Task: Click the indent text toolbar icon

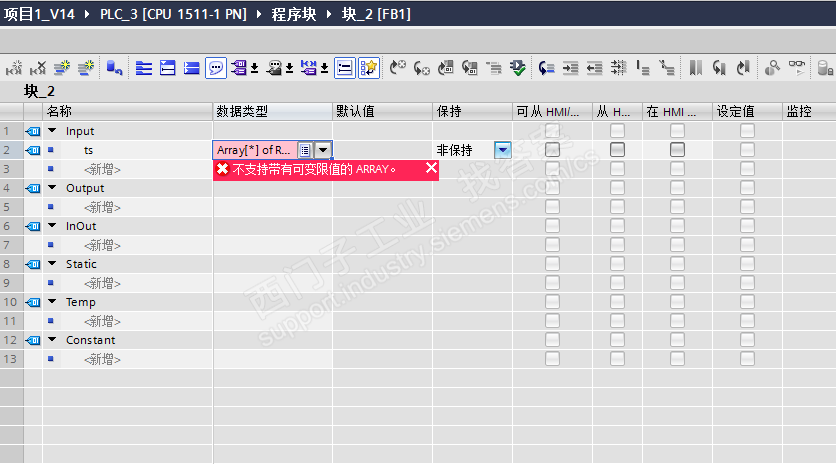Action: click(570, 68)
